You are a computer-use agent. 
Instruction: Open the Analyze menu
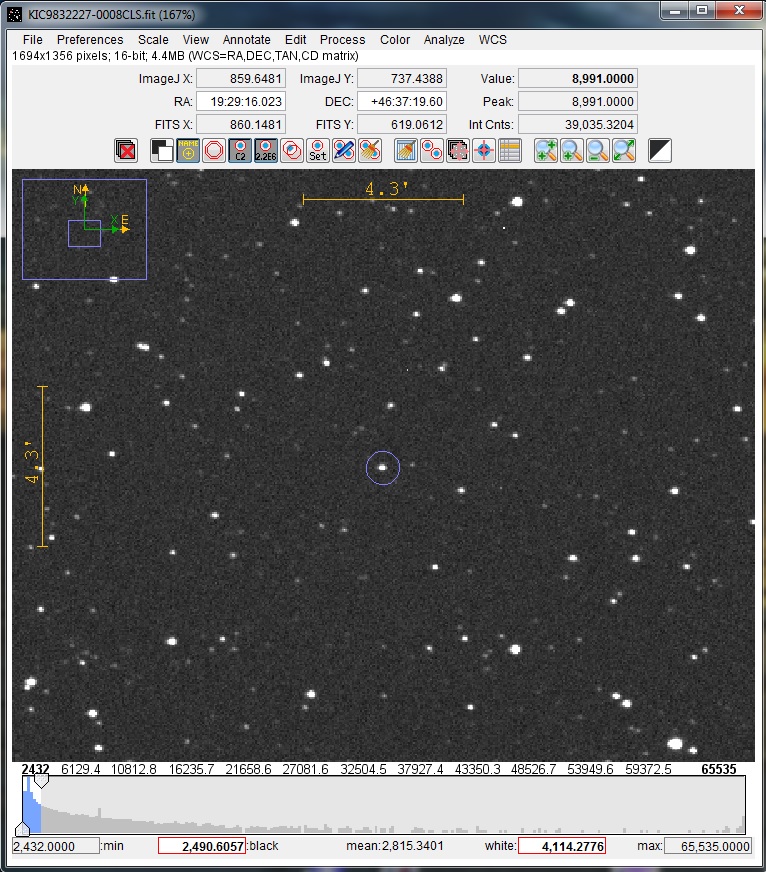coord(444,40)
